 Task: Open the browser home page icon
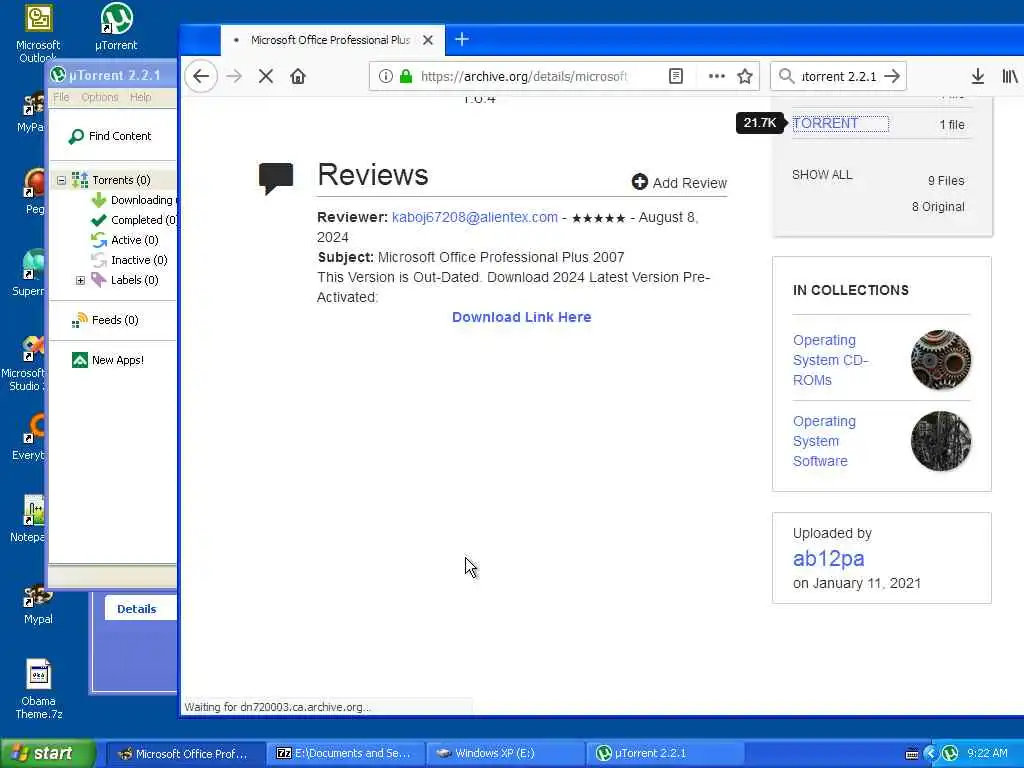coord(298,76)
